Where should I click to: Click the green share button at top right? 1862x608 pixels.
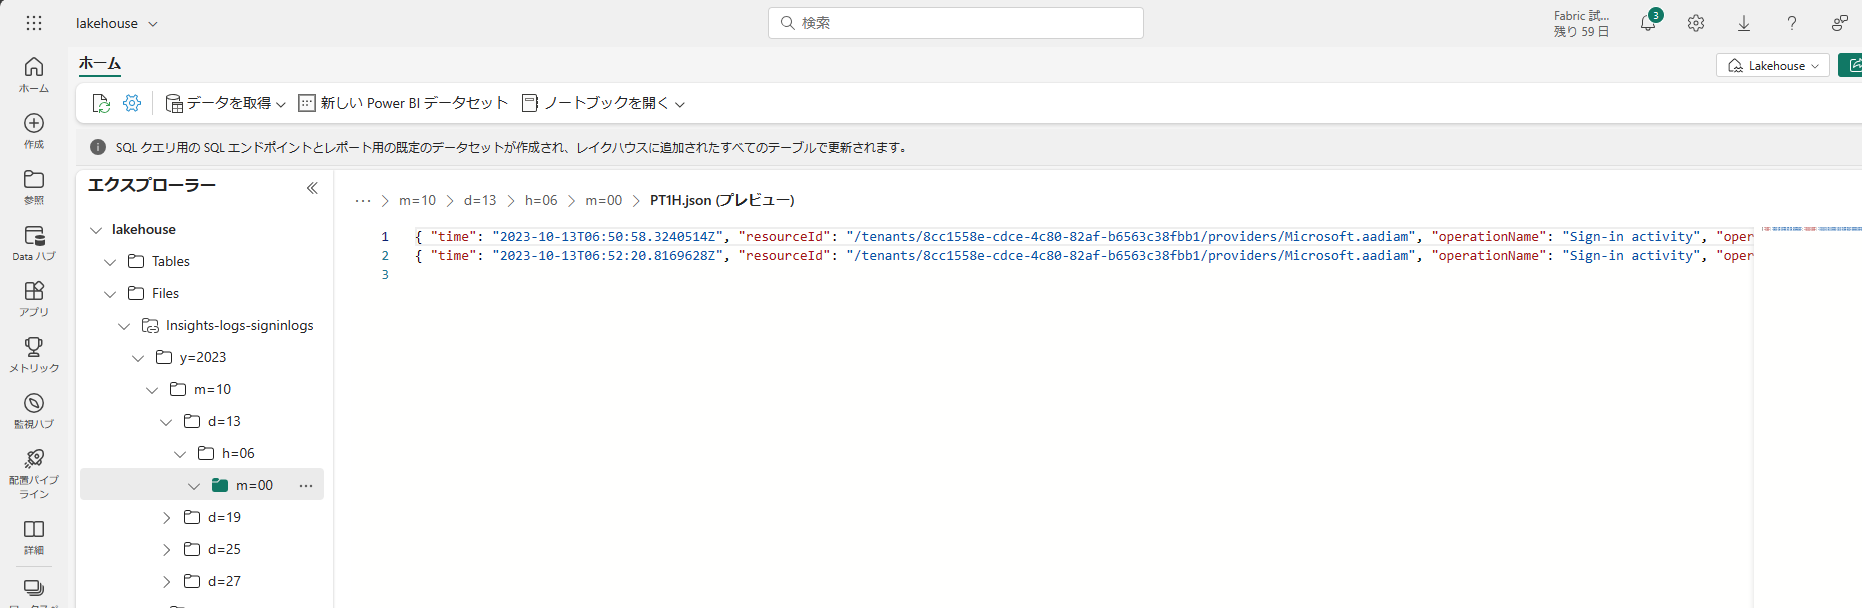point(1850,65)
